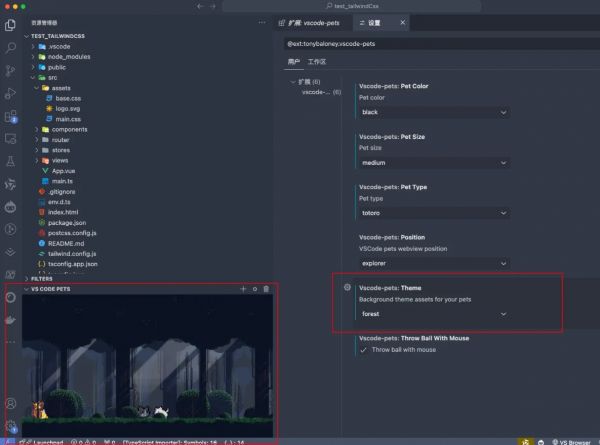Open tailwind.config.js in the explorer
Viewport: 600px width, 445px height.
pyautogui.click(x=78, y=253)
